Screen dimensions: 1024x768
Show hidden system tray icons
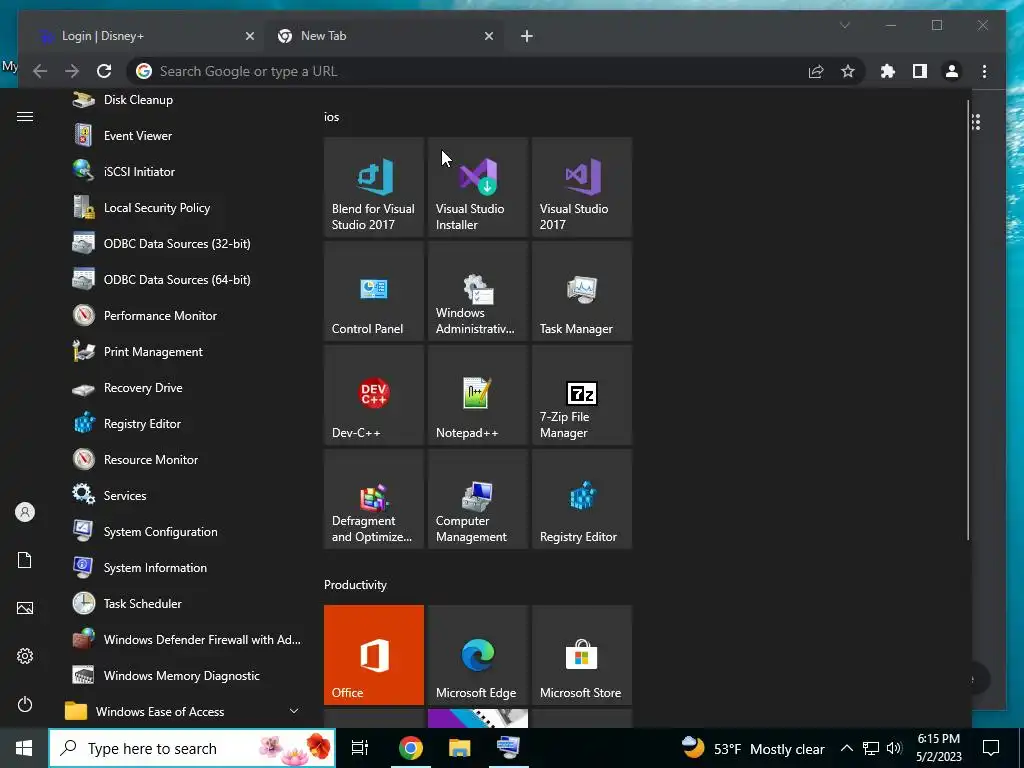[x=846, y=748]
